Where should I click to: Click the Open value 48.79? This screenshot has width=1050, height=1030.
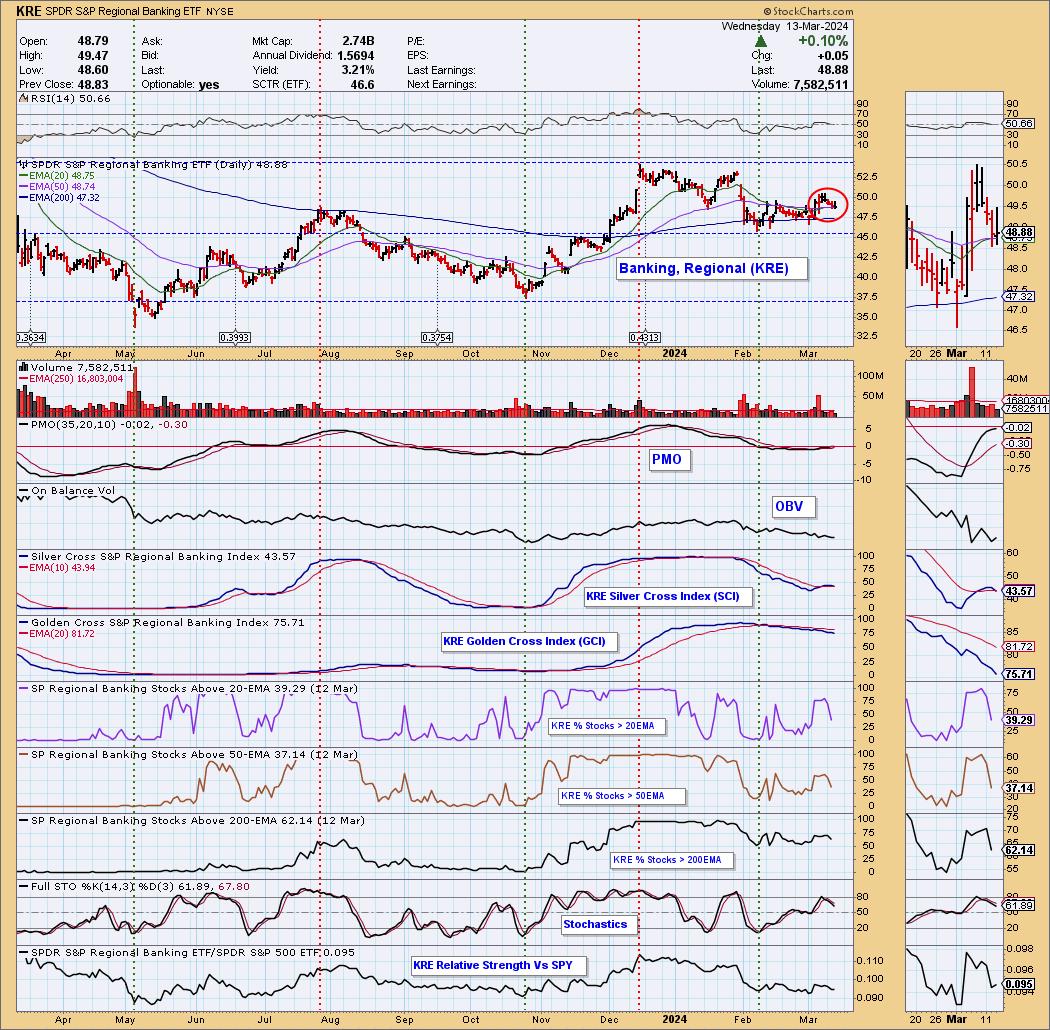[92, 42]
